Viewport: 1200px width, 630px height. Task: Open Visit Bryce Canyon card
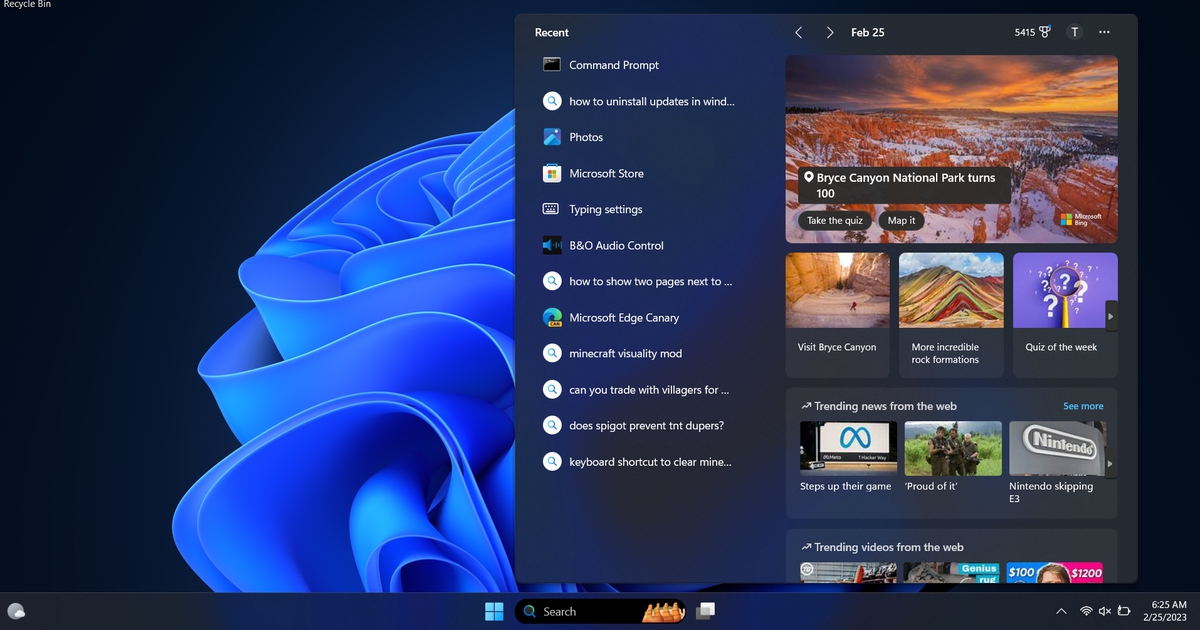click(x=837, y=314)
